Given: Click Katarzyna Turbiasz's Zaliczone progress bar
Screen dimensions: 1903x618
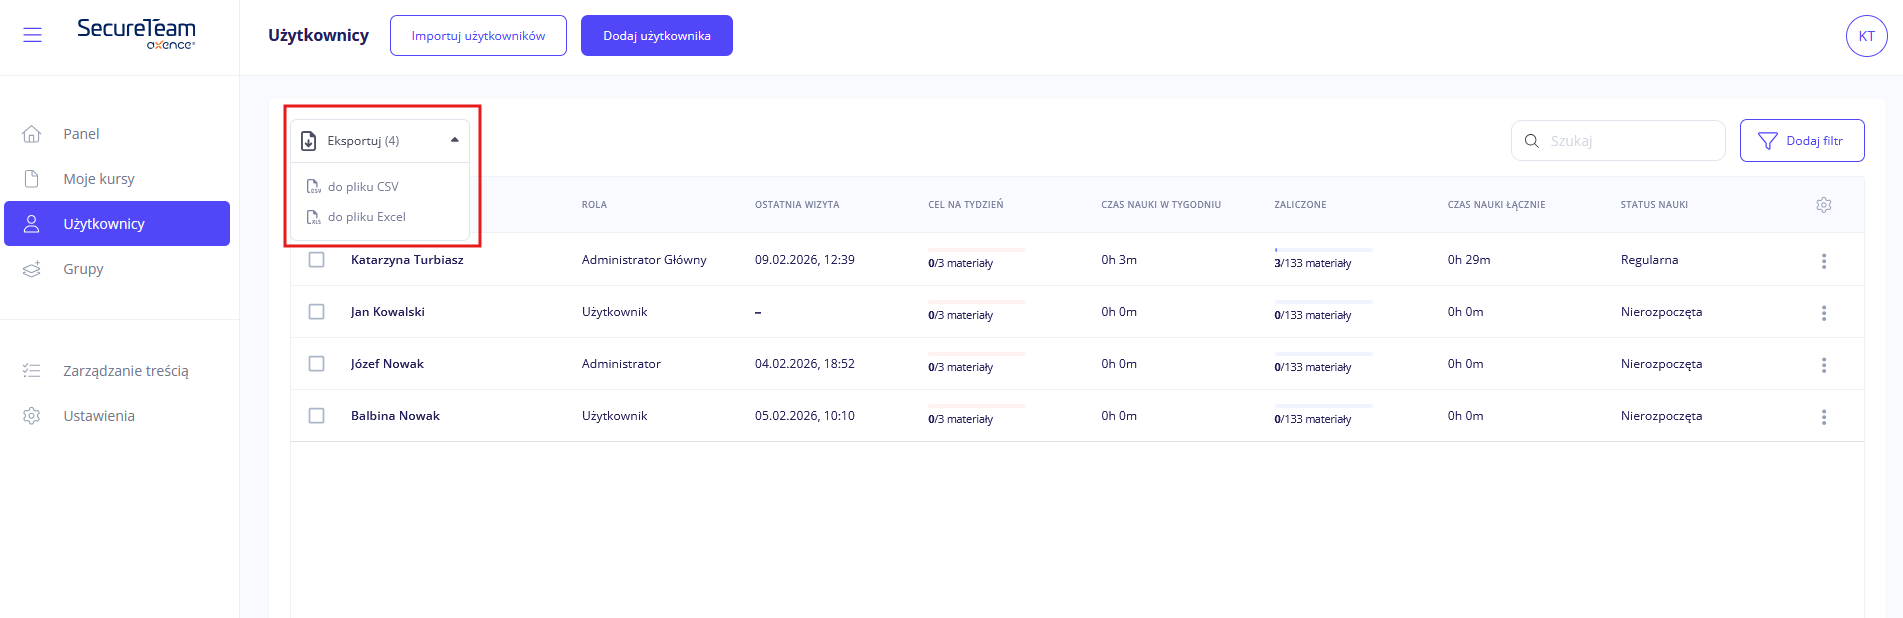Looking at the screenshot, I should [1323, 250].
